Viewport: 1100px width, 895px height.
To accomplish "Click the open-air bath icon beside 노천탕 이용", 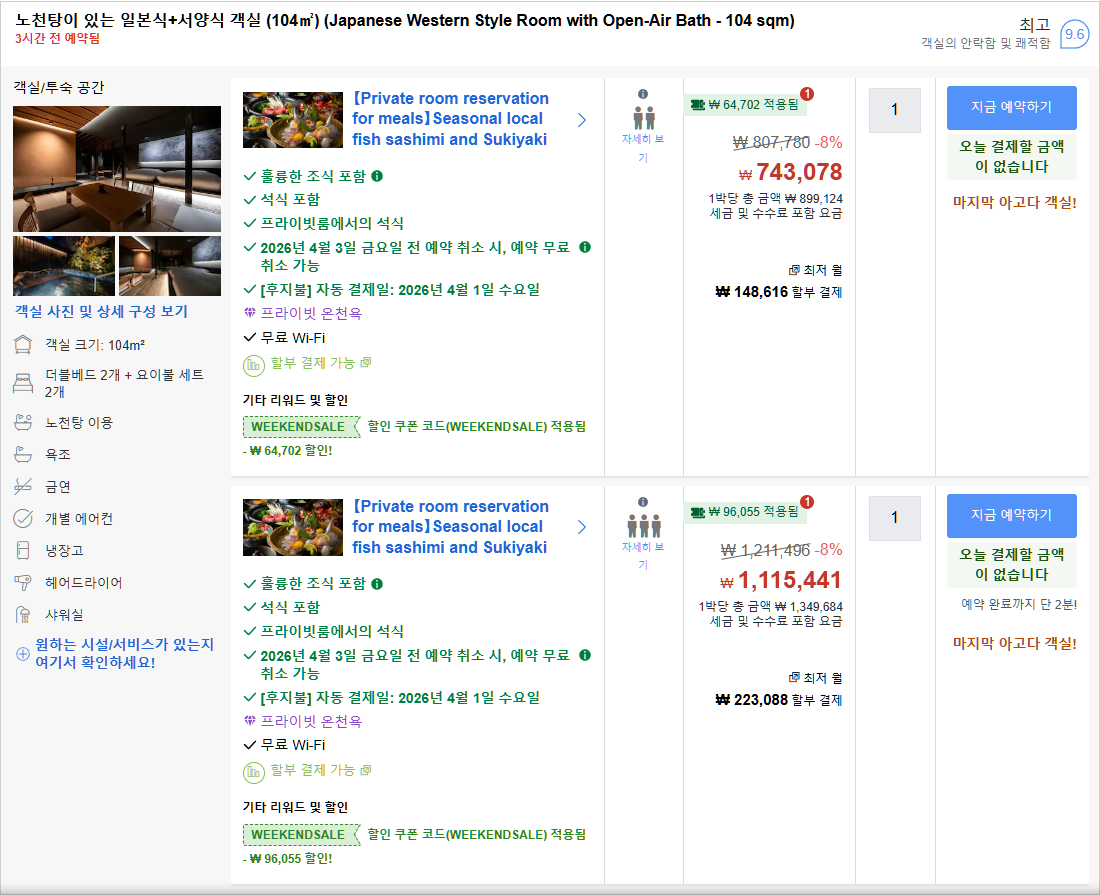I will click(23, 422).
